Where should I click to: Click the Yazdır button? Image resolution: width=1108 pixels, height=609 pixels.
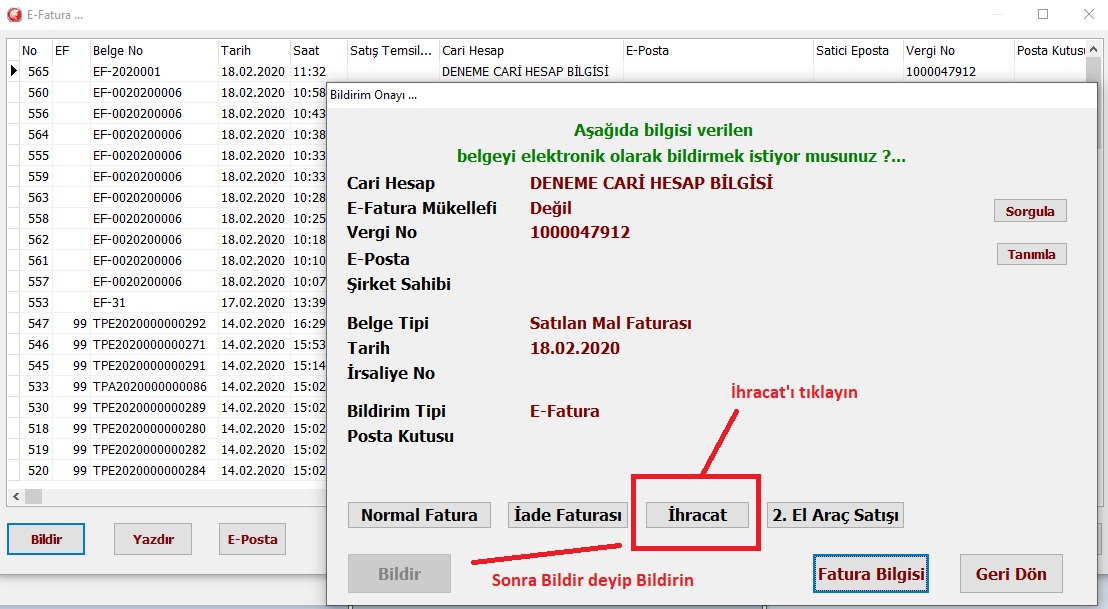153,539
